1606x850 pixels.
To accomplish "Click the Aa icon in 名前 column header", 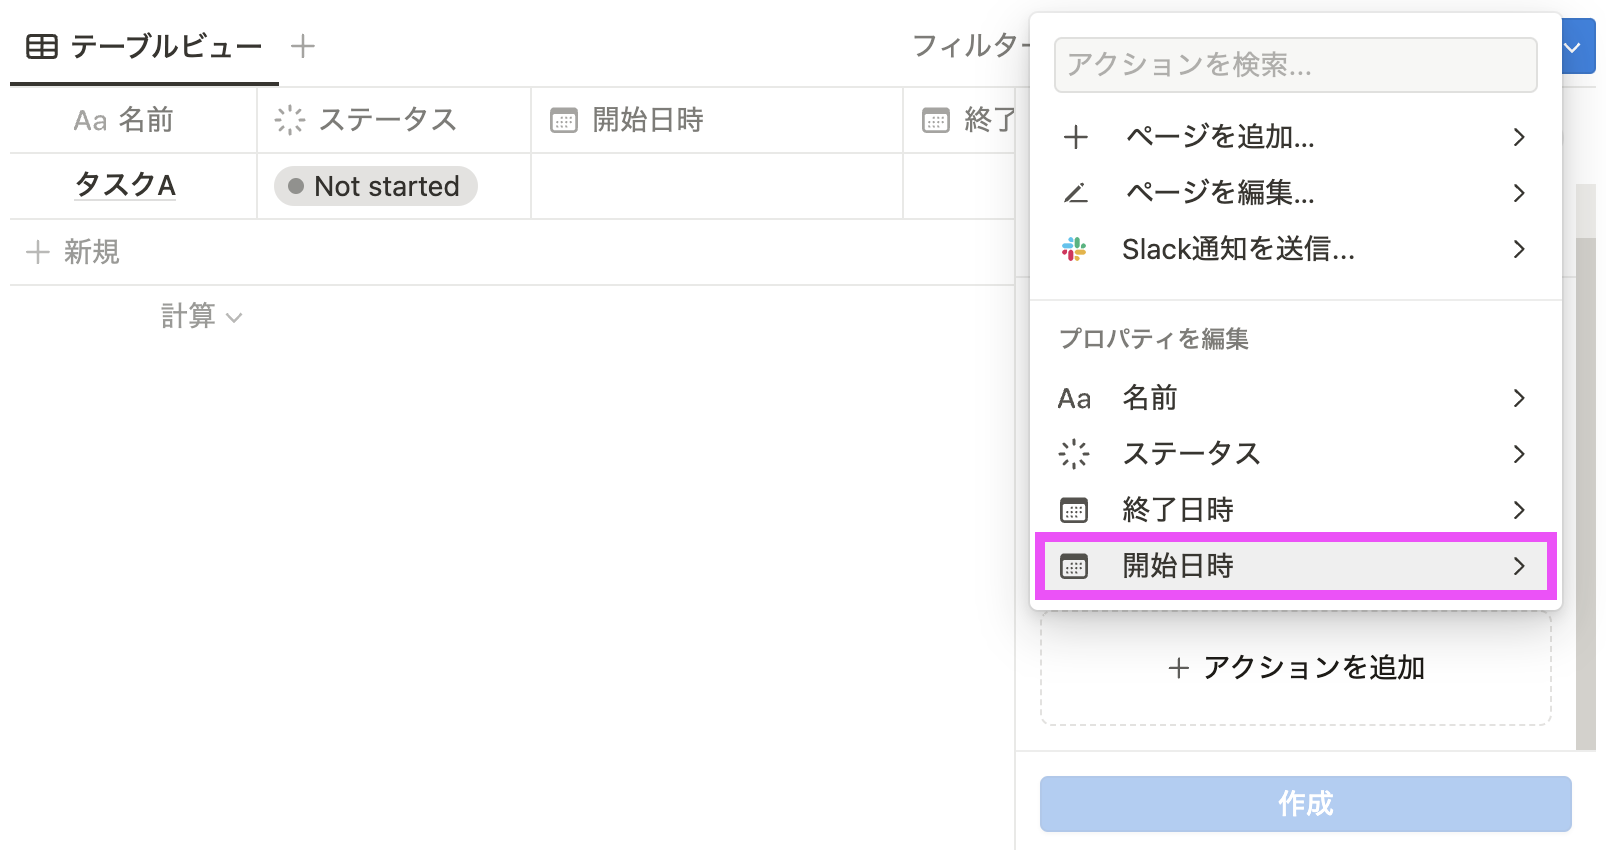I will point(90,121).
